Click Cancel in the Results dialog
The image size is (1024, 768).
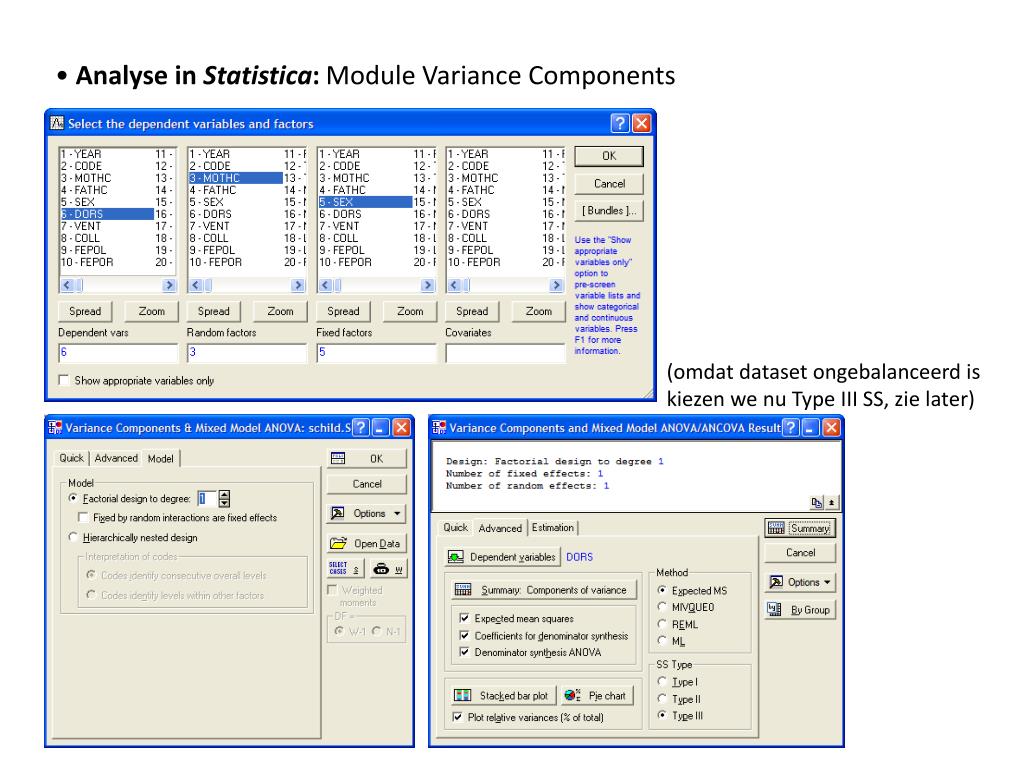coord(800,552)
